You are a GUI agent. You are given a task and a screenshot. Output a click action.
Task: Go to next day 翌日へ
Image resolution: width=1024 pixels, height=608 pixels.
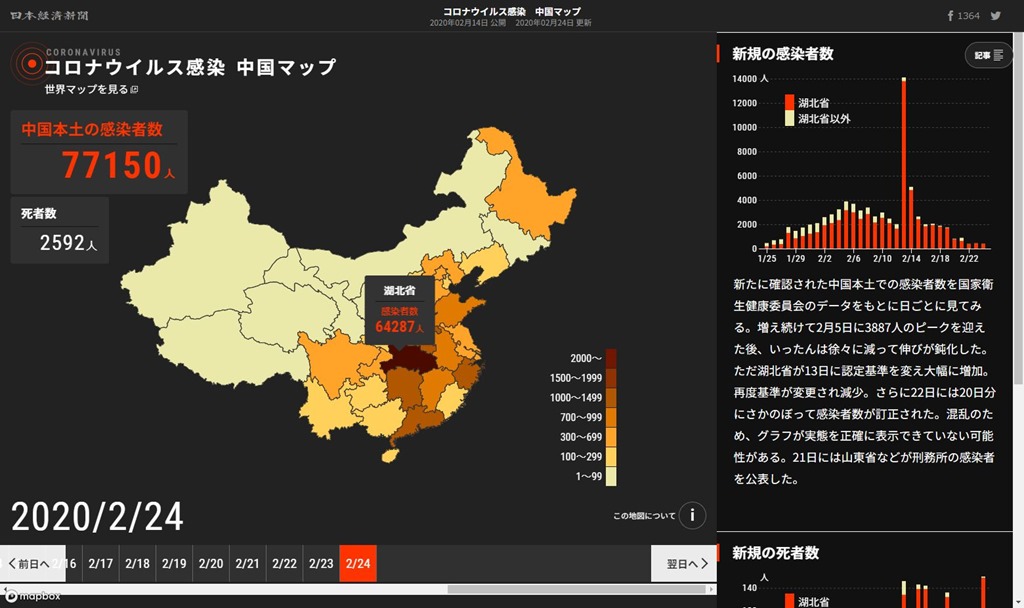click(x=684, y=564)
